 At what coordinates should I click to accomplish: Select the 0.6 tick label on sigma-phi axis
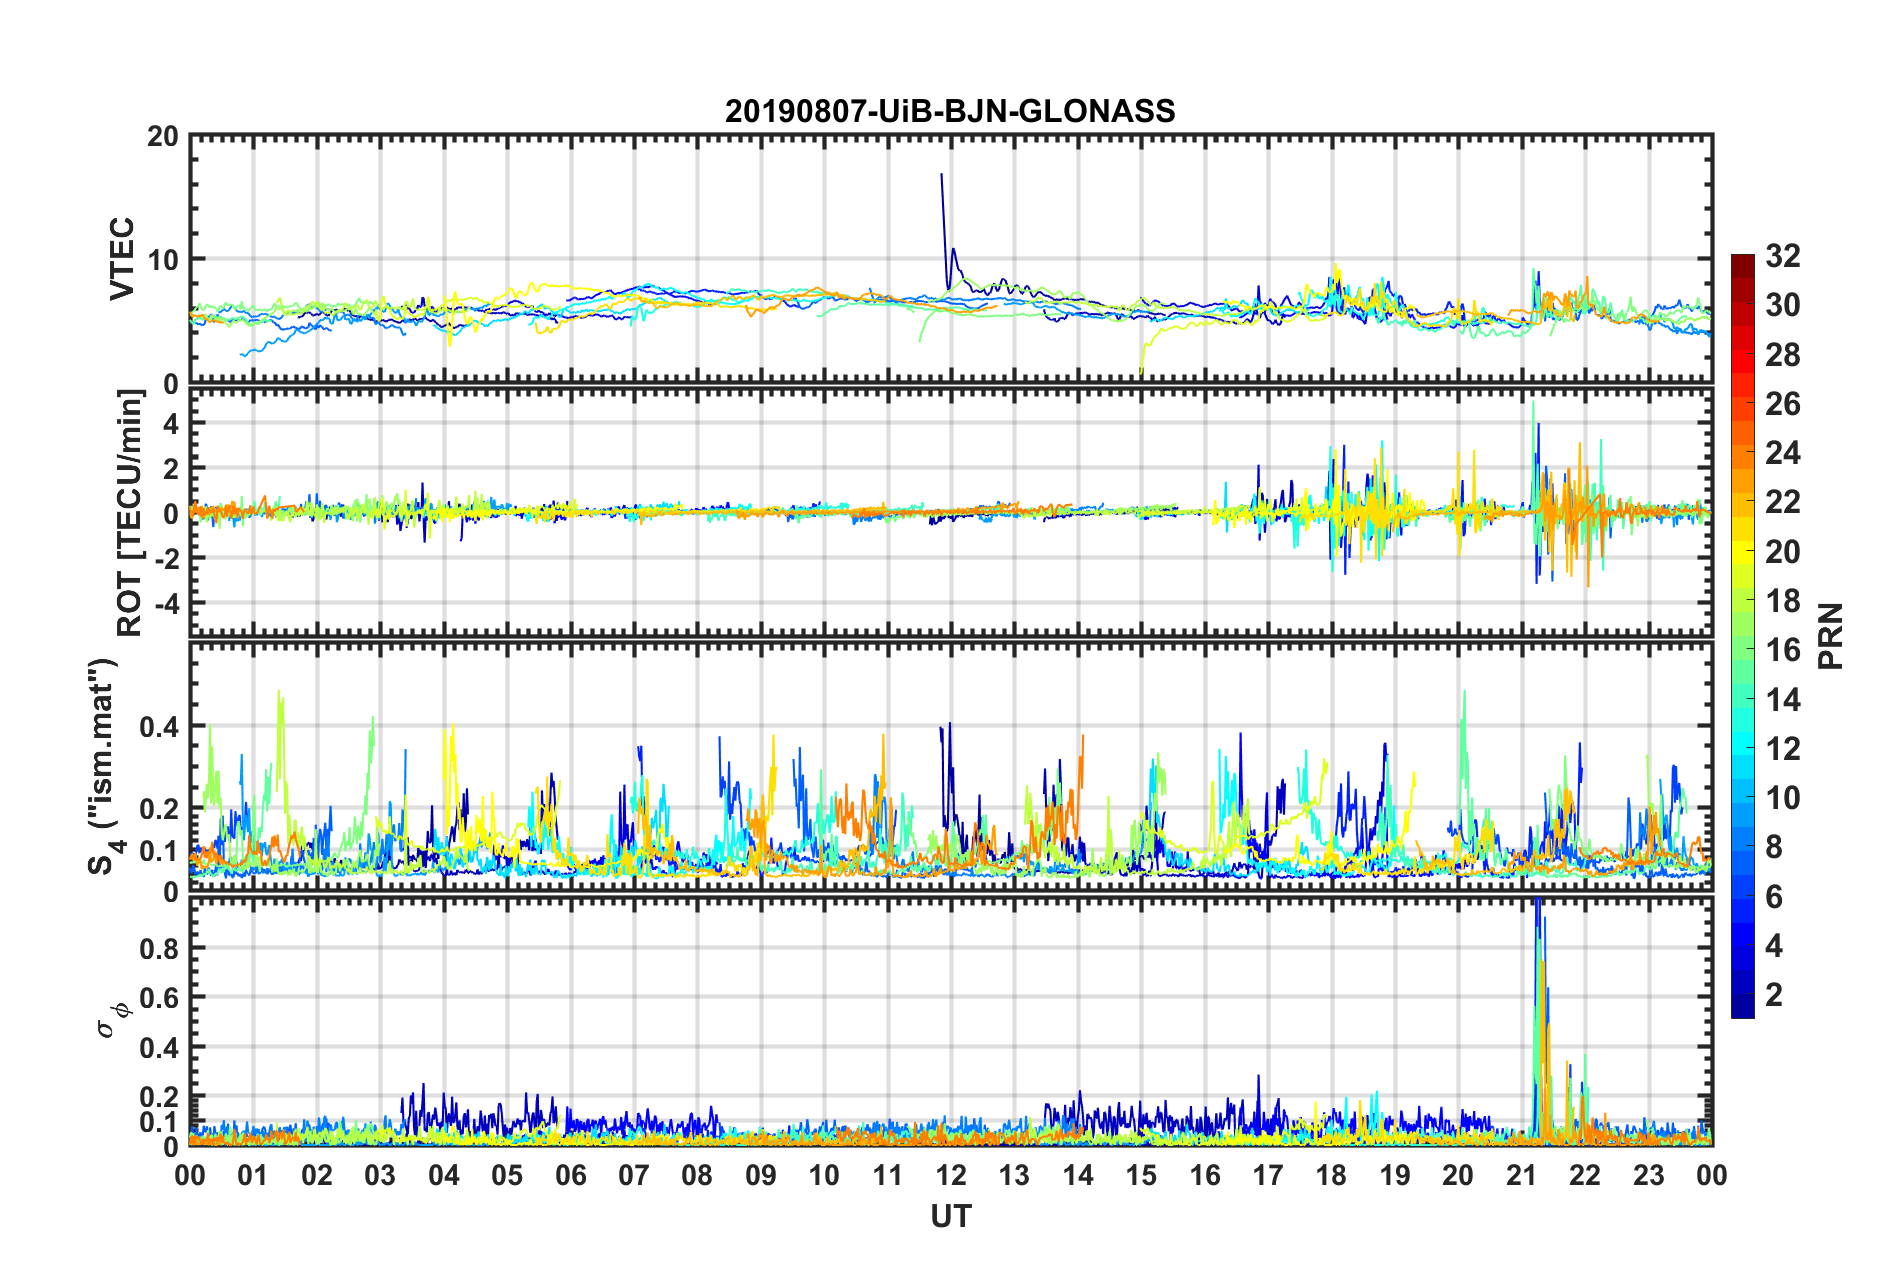tap(159, 998)
